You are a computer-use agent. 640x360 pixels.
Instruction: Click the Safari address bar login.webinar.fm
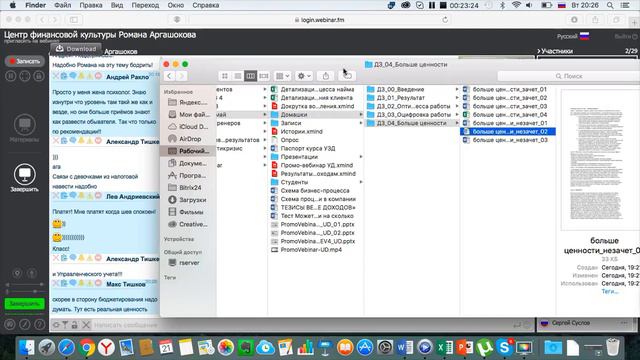click(319, 20)
